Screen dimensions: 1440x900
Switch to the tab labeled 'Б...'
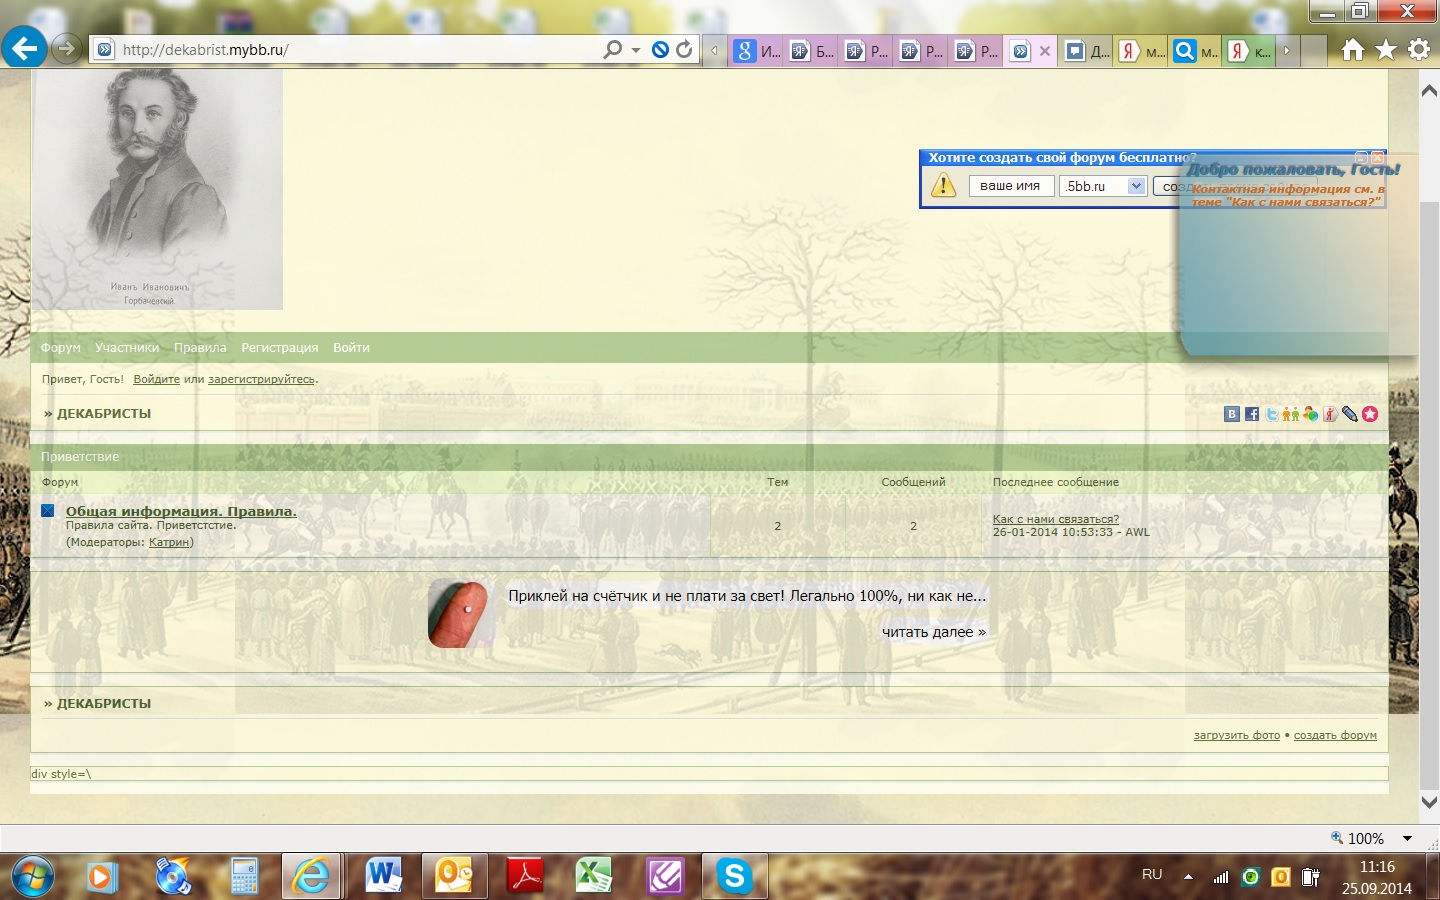(812, 50)
